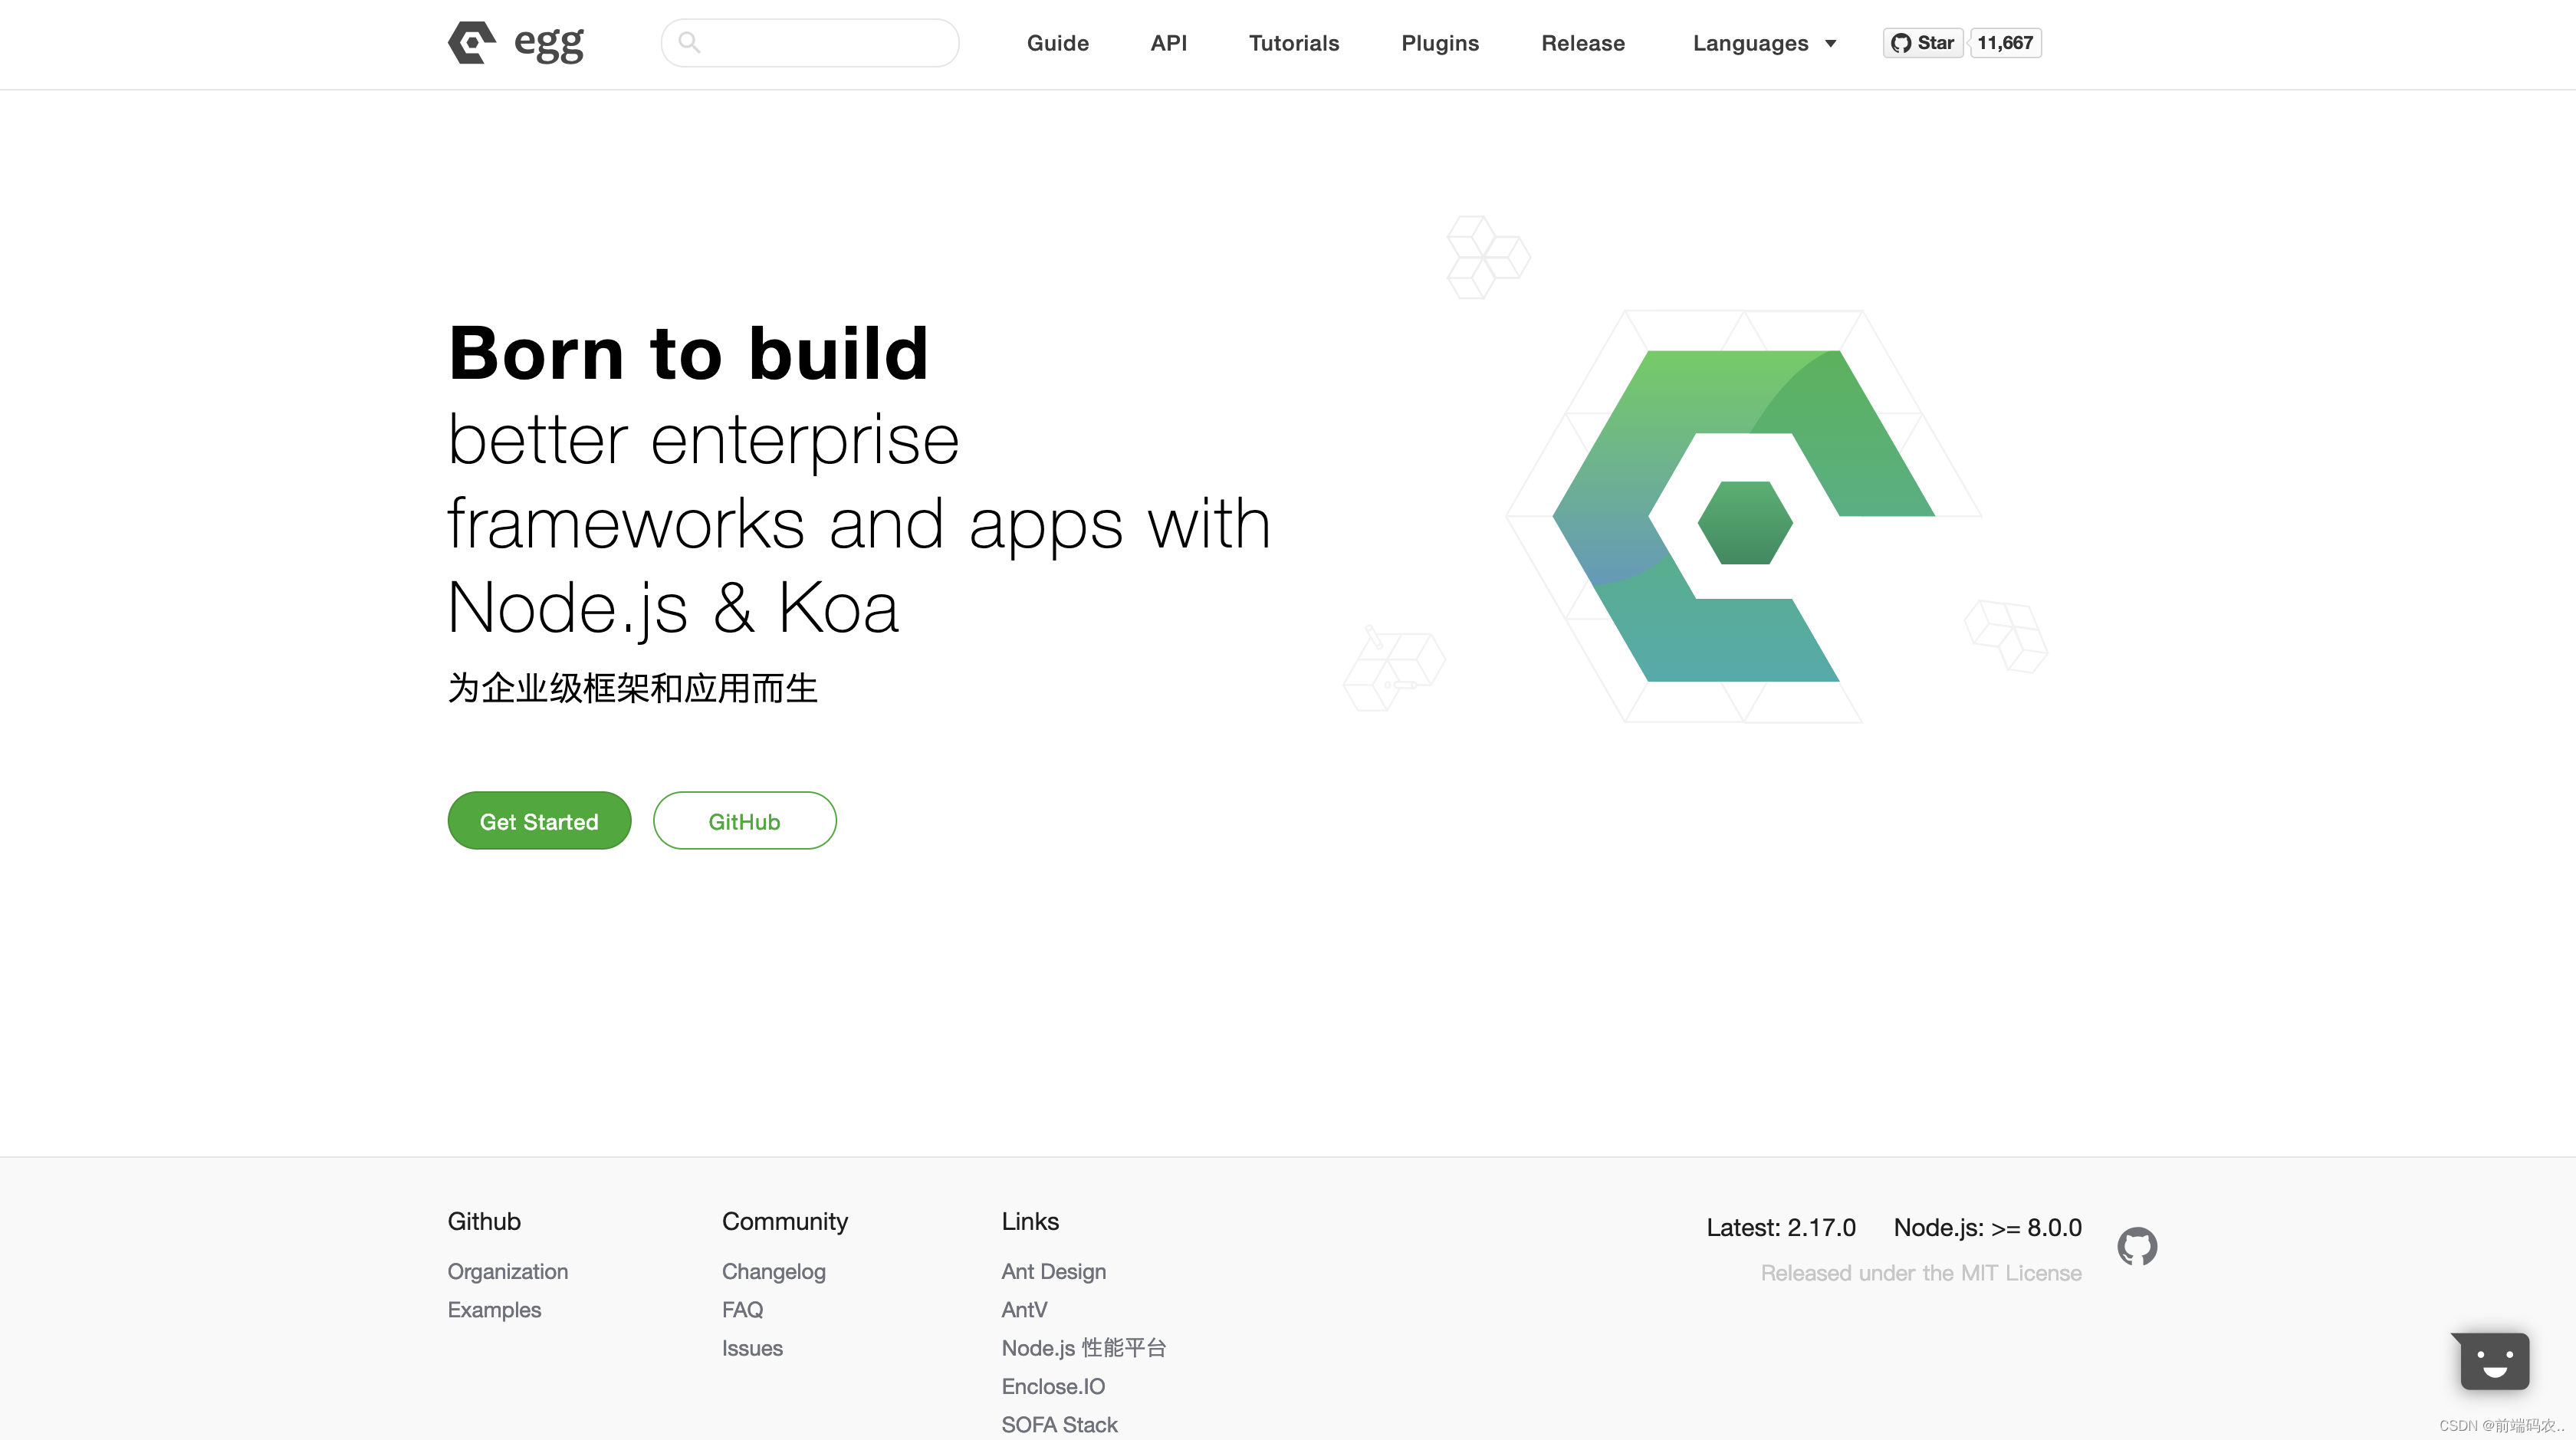
Task: Open the Organization link under Github
Action: 507,1271
